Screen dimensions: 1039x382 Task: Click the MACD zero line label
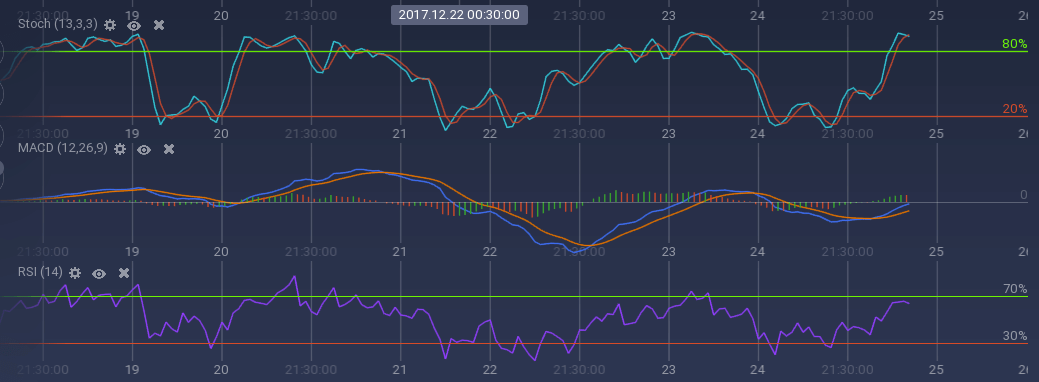1023,196
